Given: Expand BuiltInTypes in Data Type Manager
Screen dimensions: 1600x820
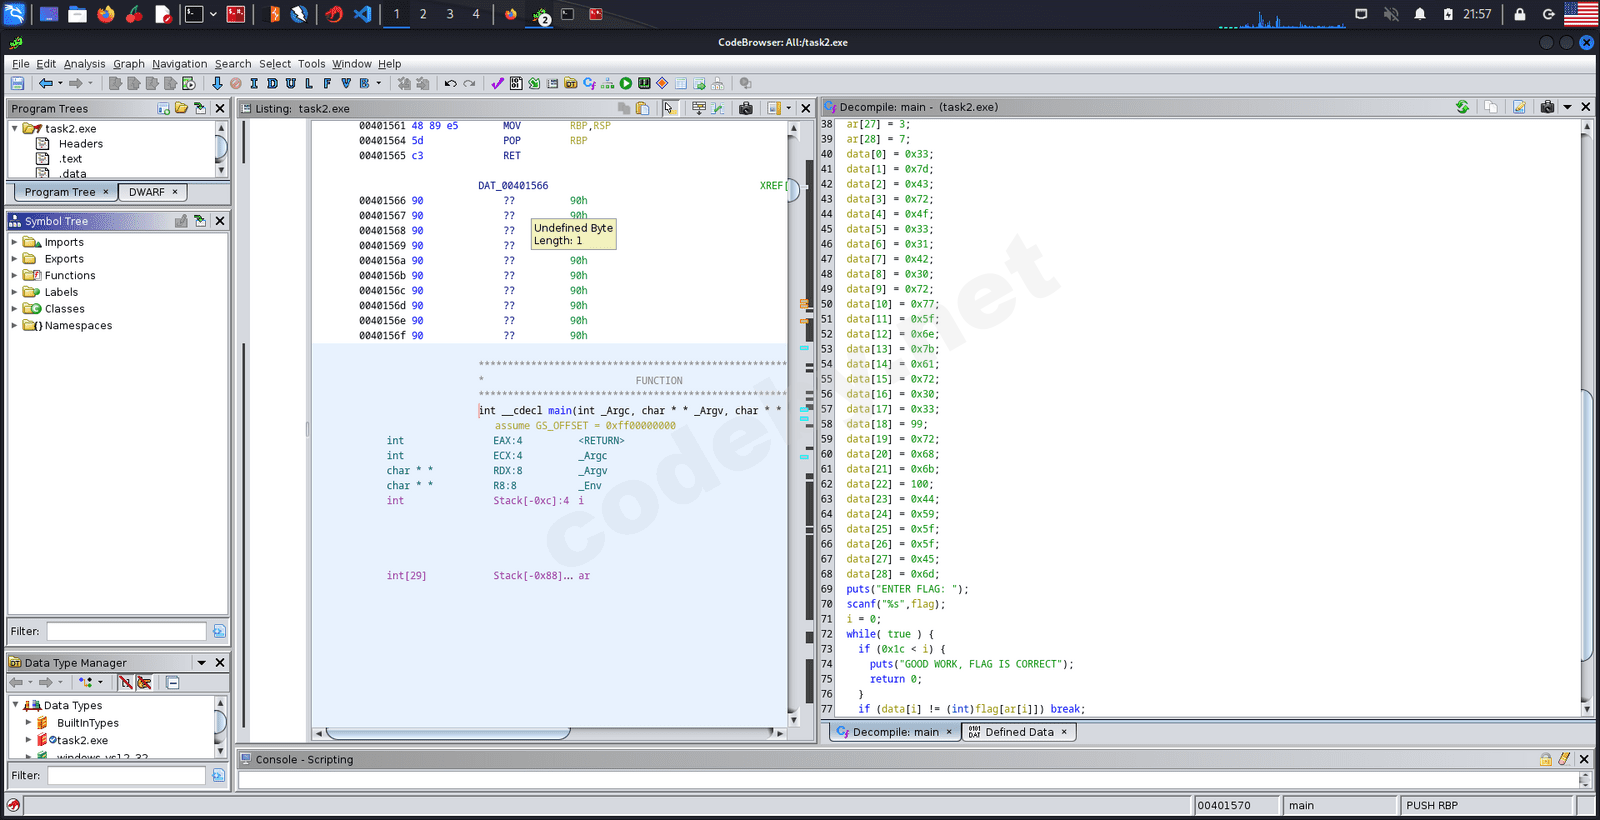Looking at the screenshot, I should click(x=28, y=723).
